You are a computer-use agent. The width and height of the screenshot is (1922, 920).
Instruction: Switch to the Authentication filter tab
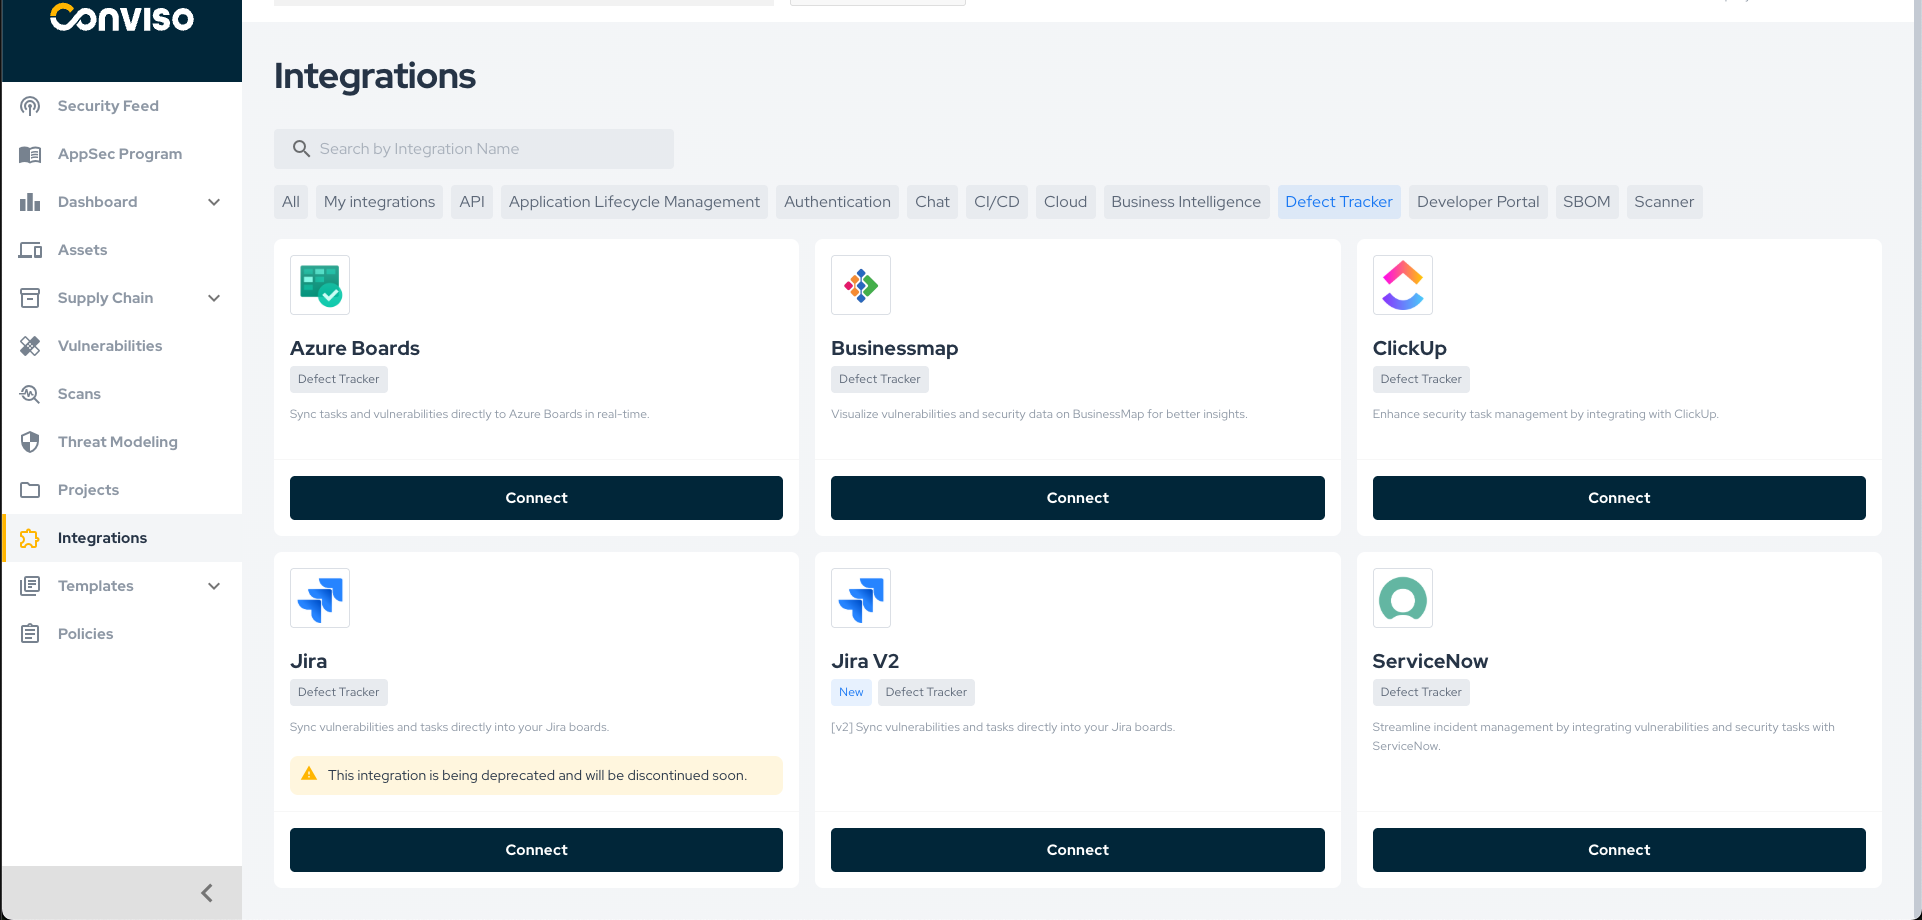point(837,201)
